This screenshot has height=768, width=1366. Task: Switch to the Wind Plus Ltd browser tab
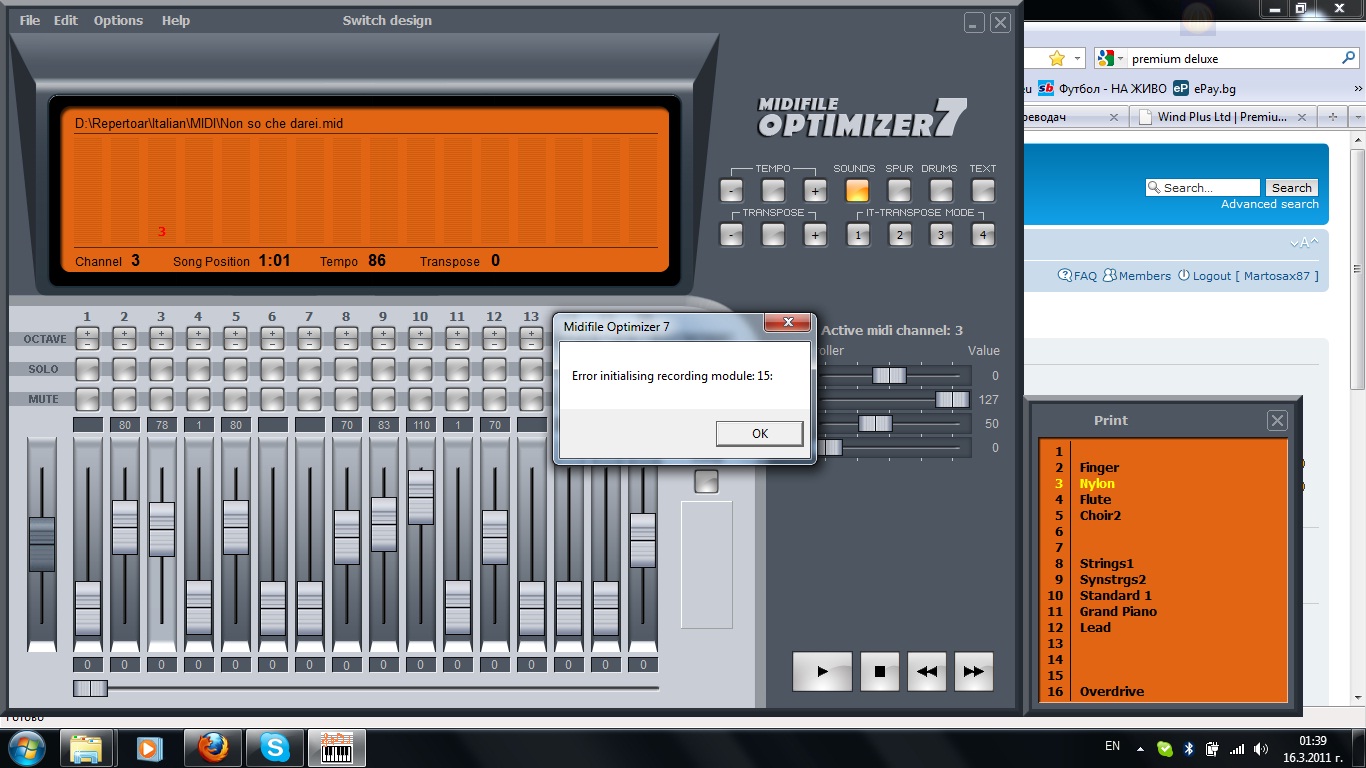1224,117
